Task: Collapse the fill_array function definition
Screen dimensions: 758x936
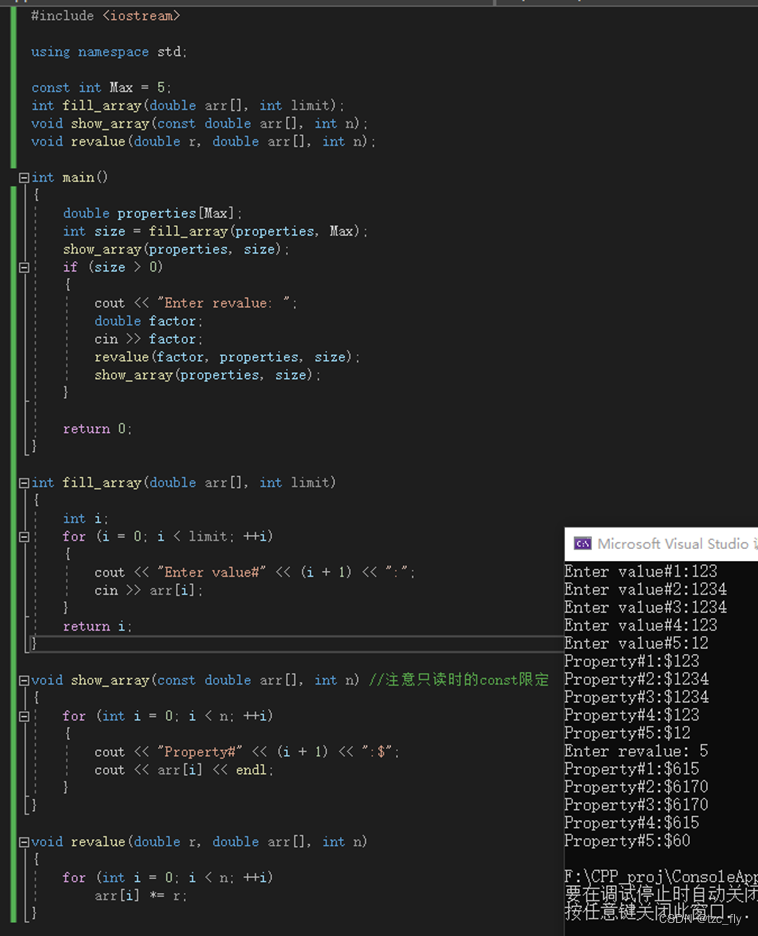Action: point(24,483)
